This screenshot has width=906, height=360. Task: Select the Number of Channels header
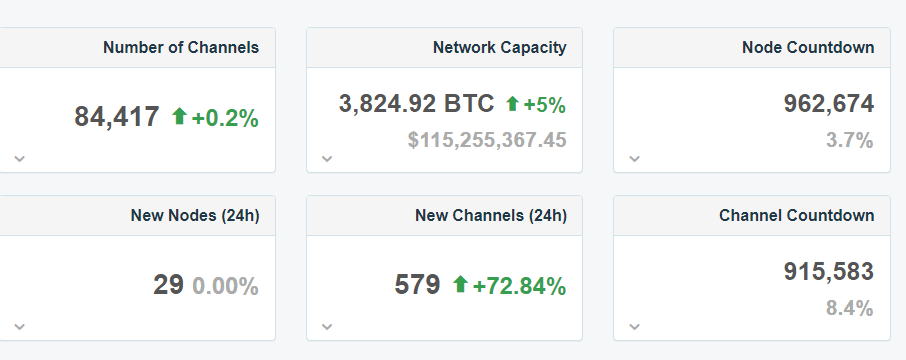point(181,47)
